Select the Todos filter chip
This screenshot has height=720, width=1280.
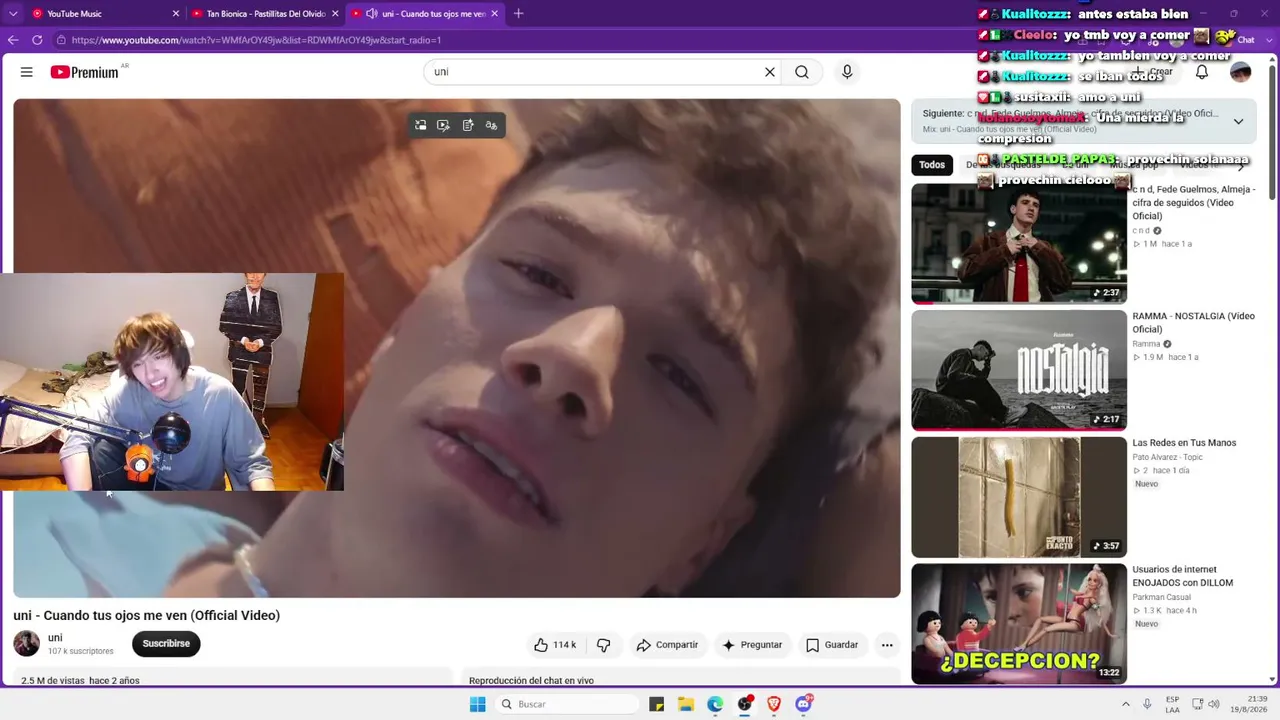pyautogui.click(x=932, y=165)
